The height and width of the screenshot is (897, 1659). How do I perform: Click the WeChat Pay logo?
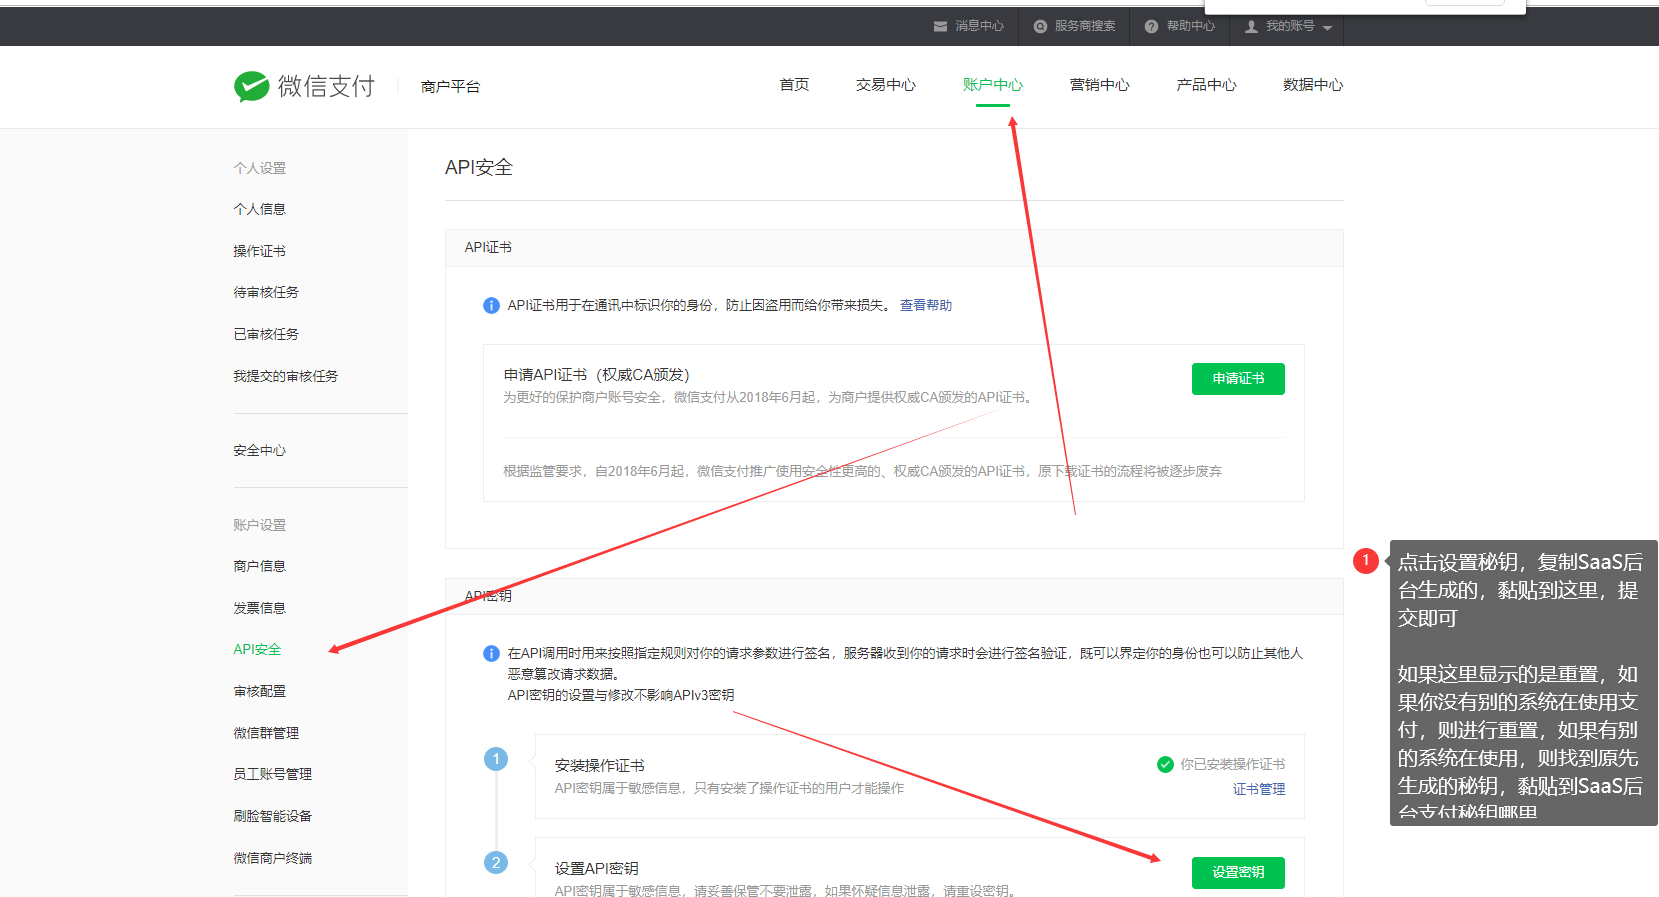304,86
